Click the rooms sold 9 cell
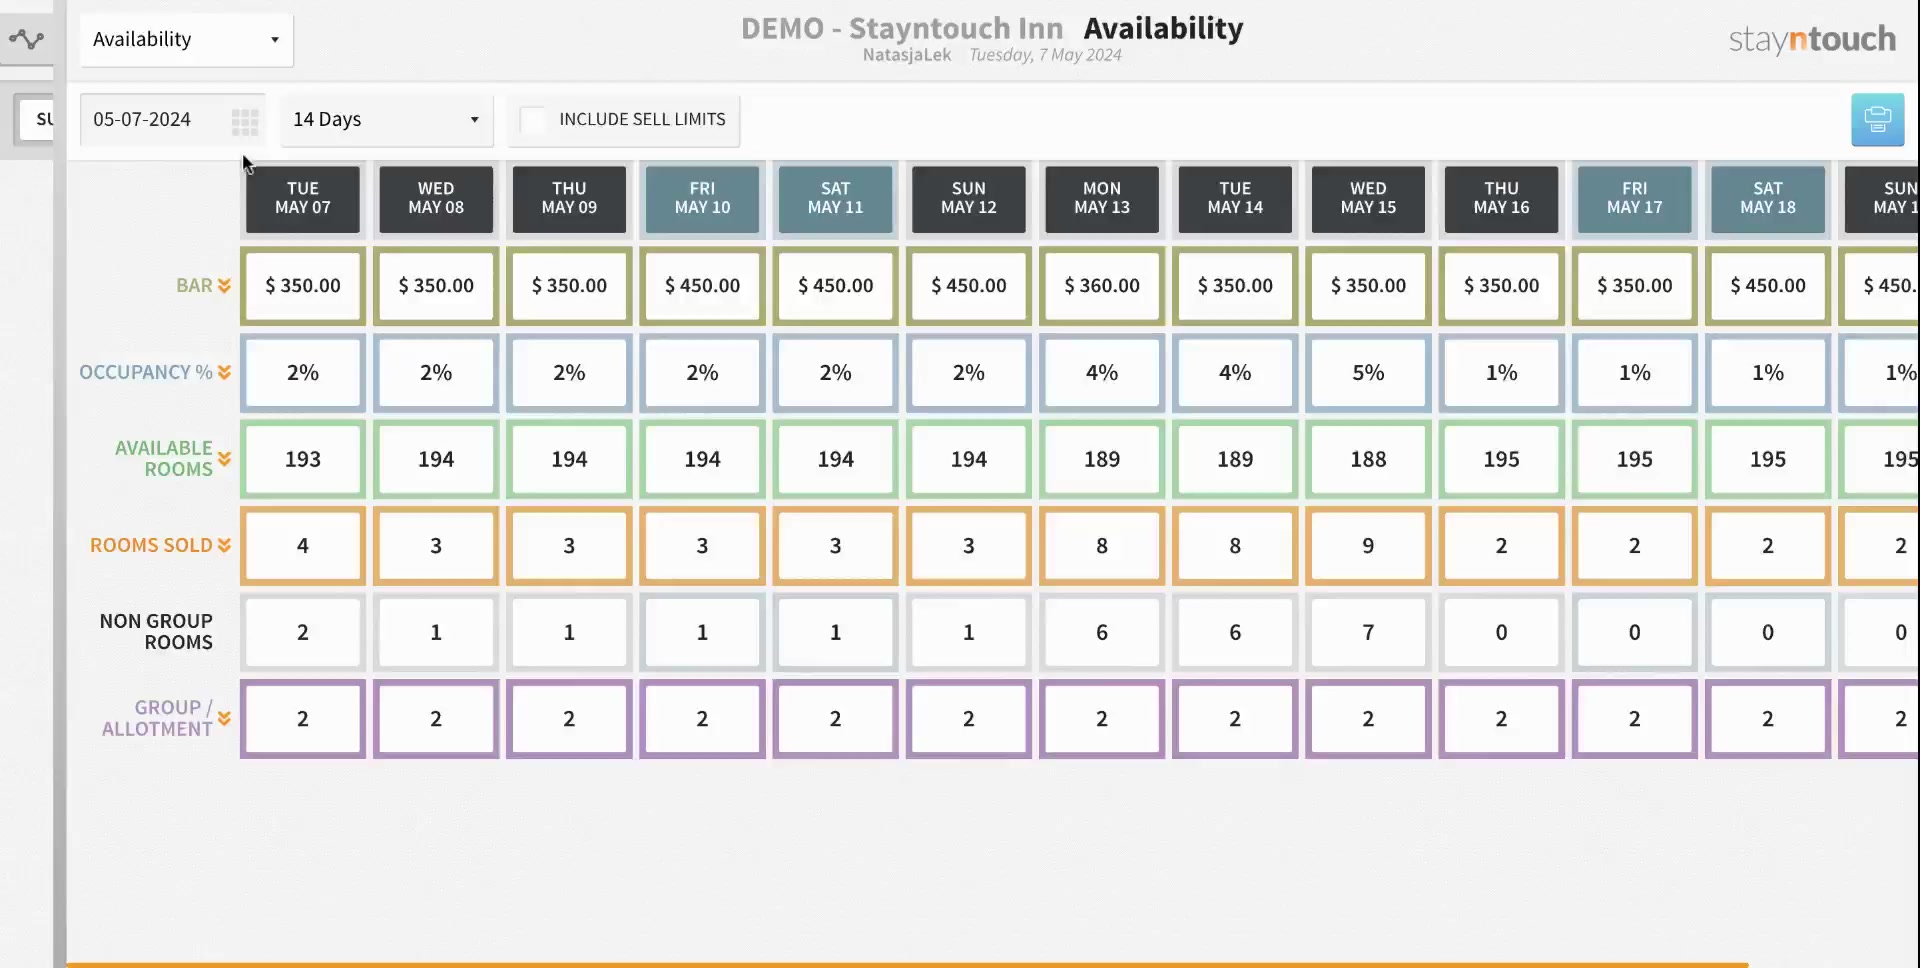 click(1368, 545)
